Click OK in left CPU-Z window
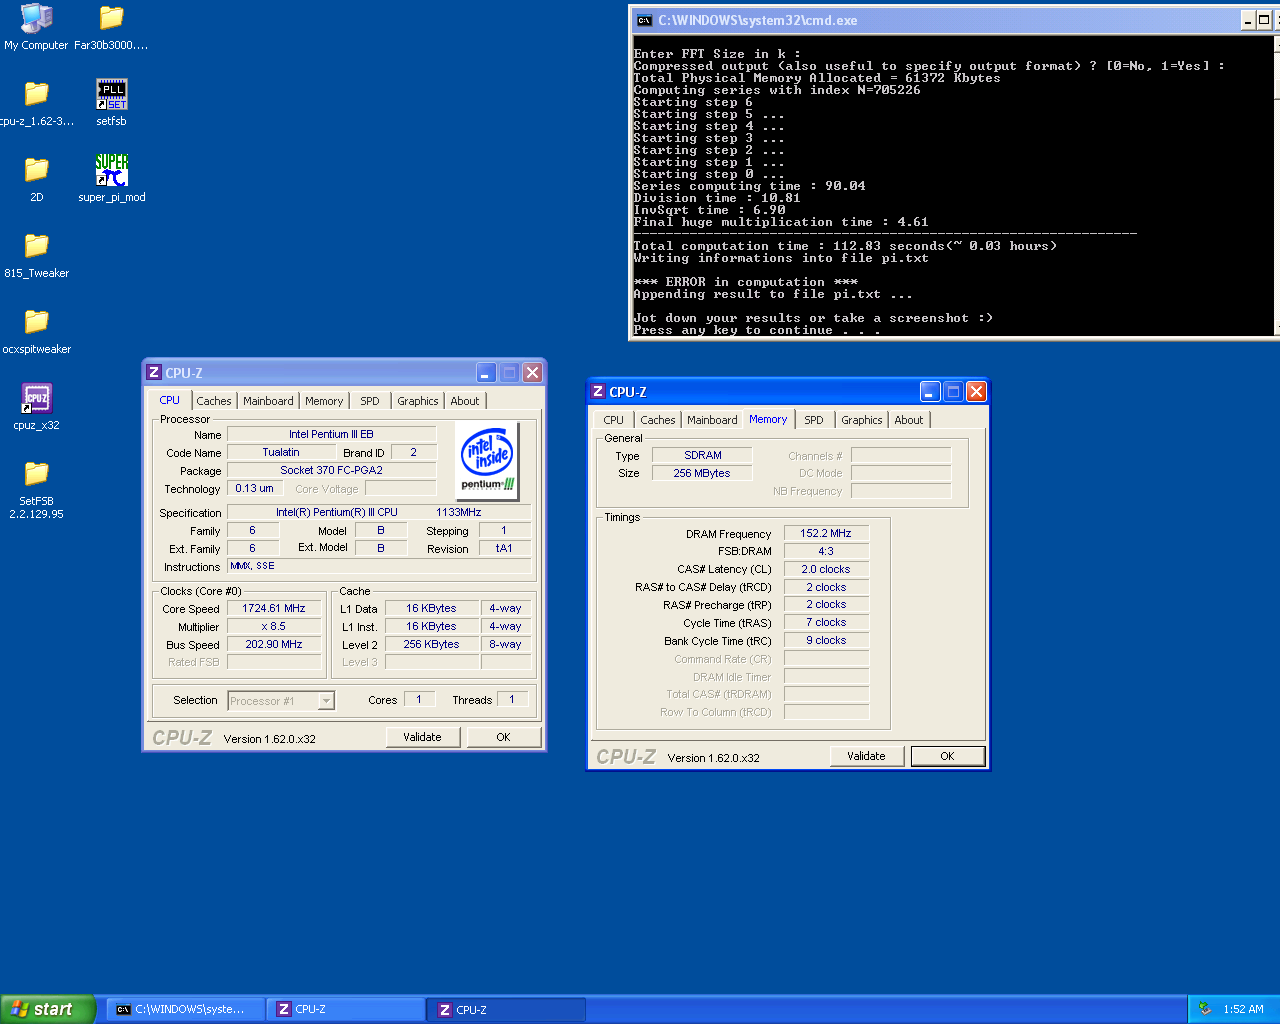The width and height of the screenshot is (1280, 1024). (503, 737)
